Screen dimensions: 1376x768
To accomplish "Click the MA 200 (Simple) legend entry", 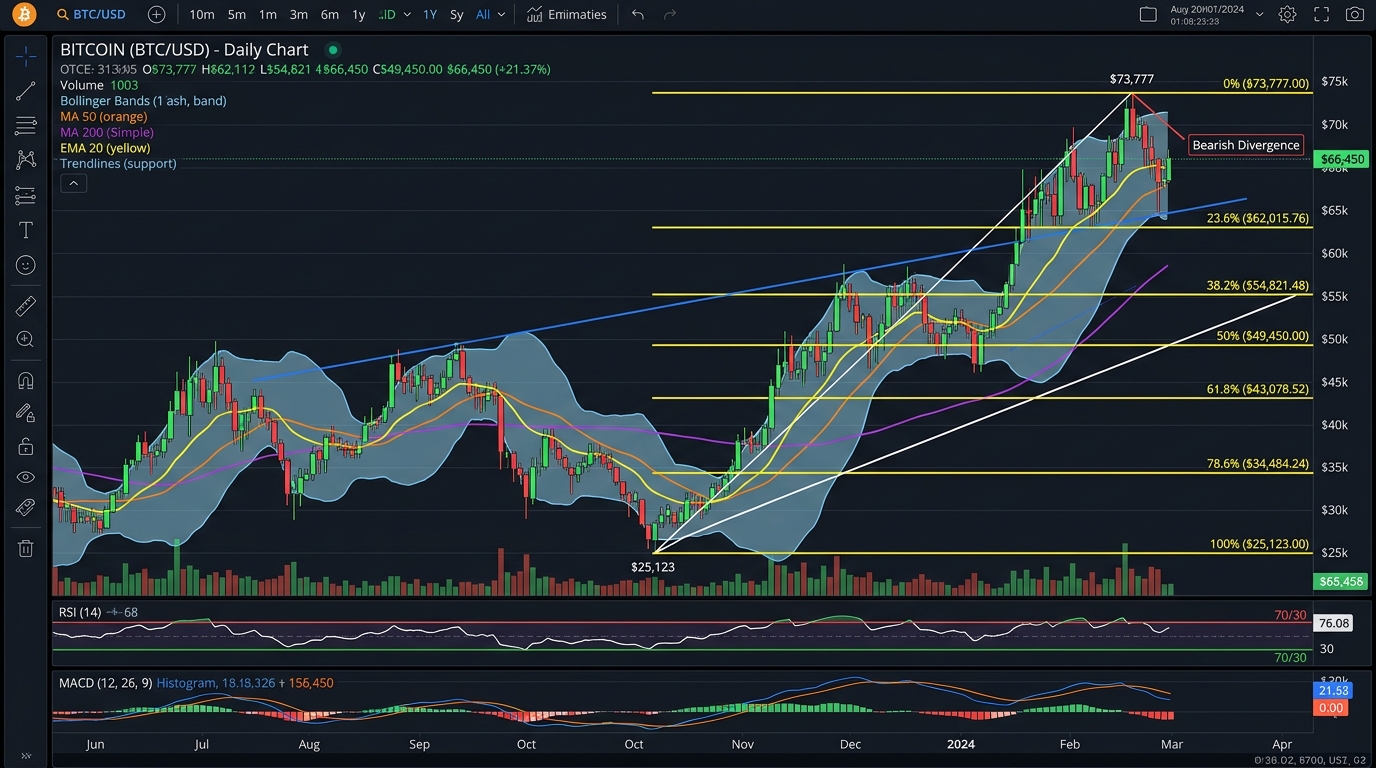I will click(x=107, y=132).
